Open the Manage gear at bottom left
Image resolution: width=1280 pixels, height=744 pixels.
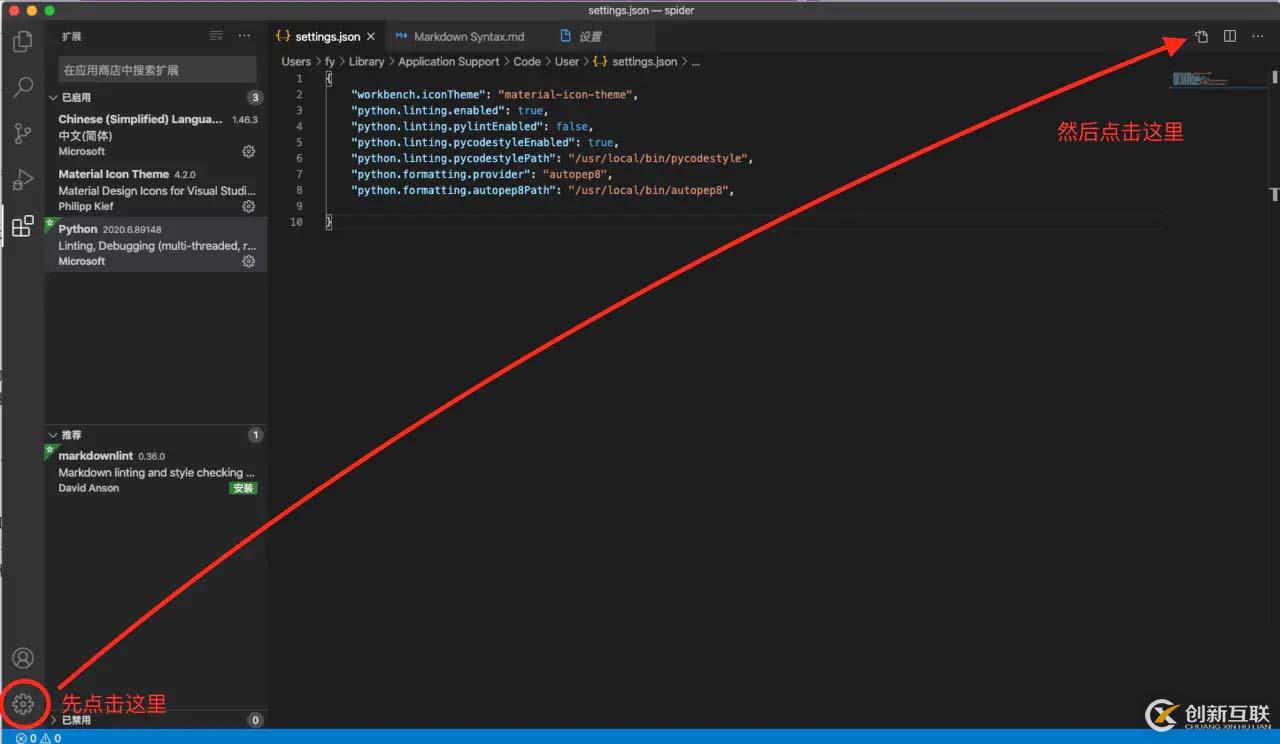point(23,704)
